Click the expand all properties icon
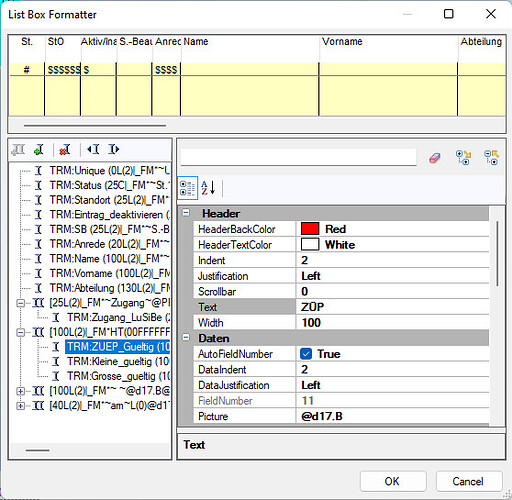This screenshot has height=500, width=512. [x=463, y=157]
